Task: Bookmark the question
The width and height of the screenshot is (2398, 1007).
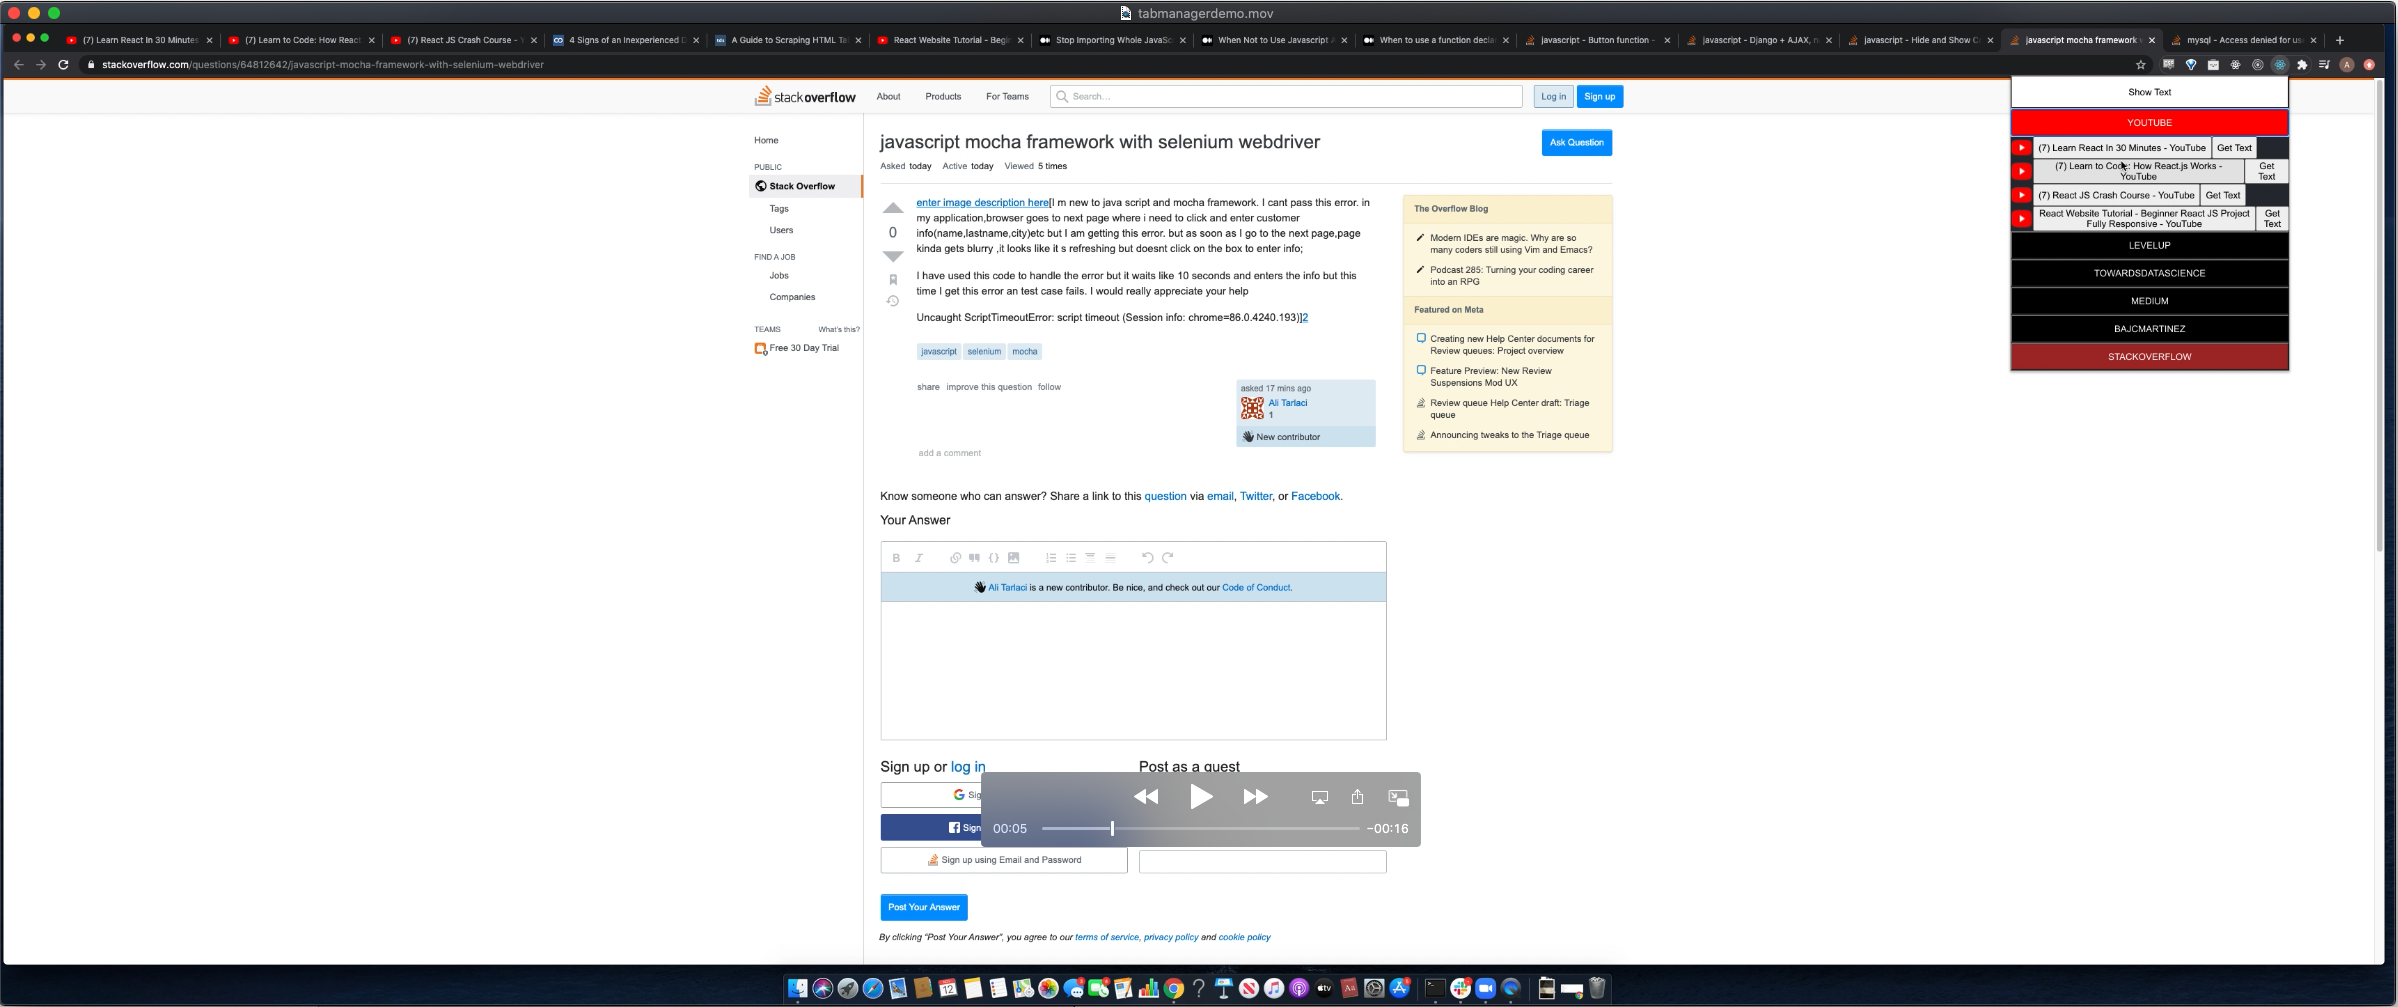Action: 893,280
